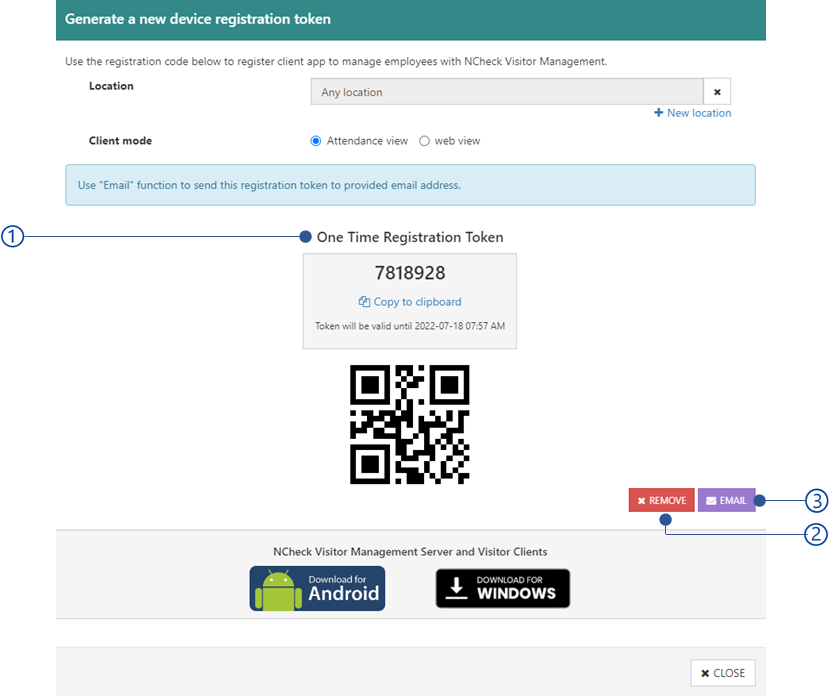Click the Email function info message
The image size is (829, 696).
(x=410, y=185)
